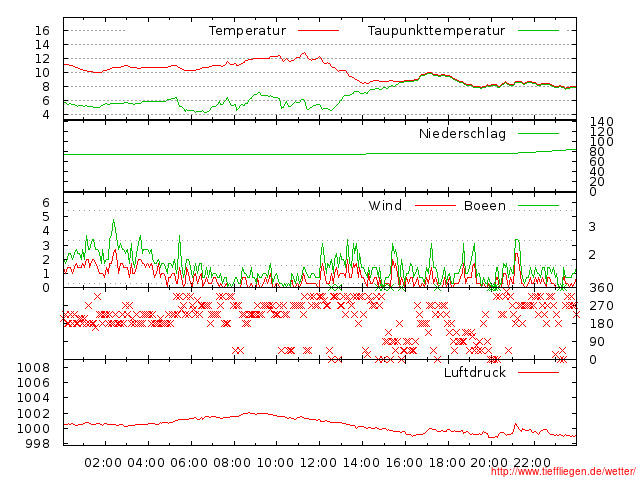The width and height of the screenshot is (640, 480).
Task: Click the 04:00 time axis label
Action: coord(146,463)
